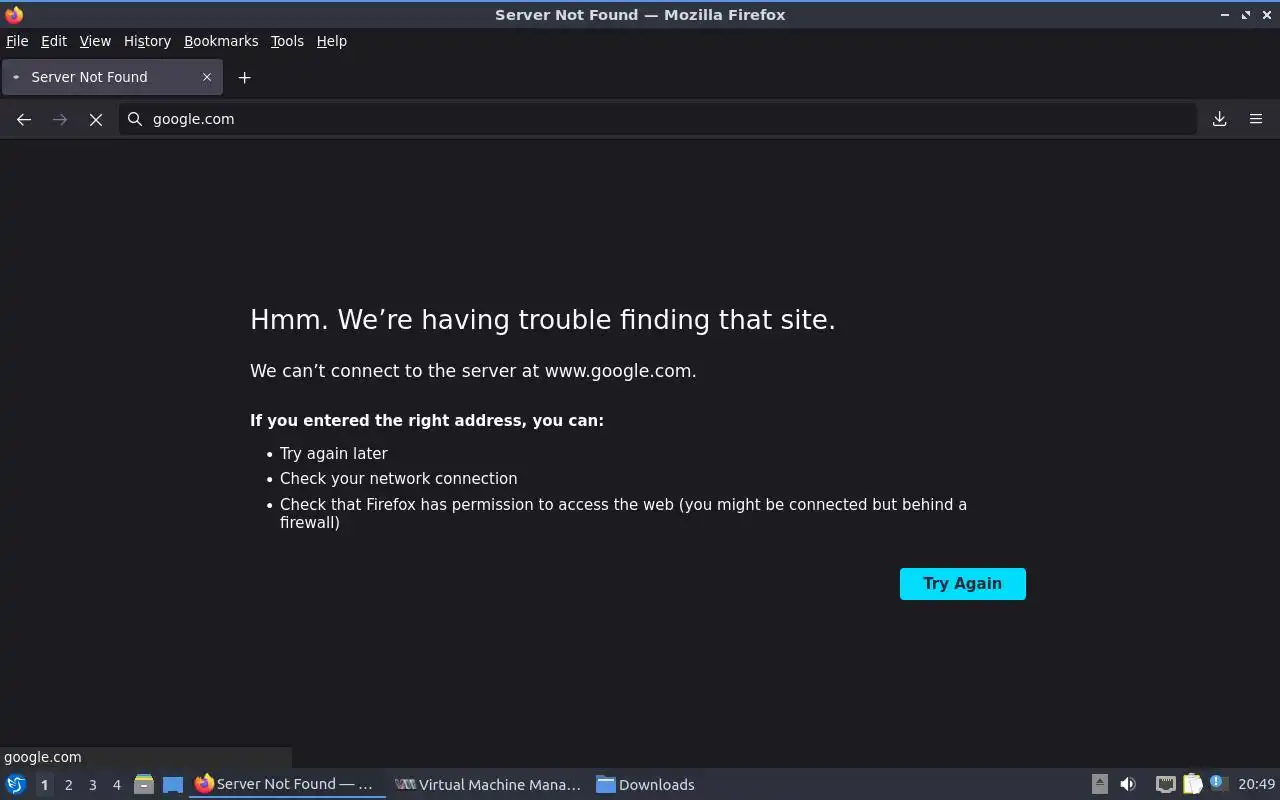Open the Help menu
Image resolution: width=1280 pixels, height=800 pixels.
click(x=332, y=41)
